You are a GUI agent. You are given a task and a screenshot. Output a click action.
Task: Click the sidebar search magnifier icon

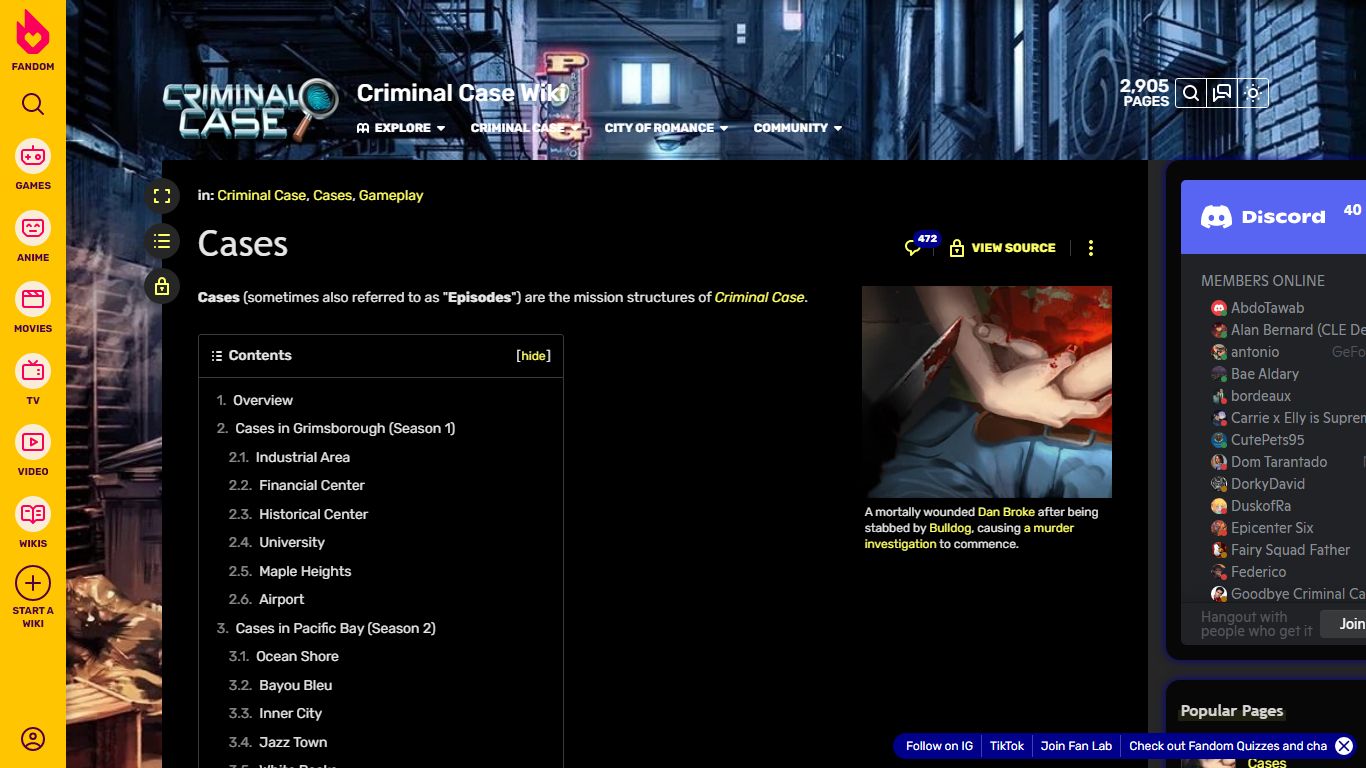[x=33, y=104]
